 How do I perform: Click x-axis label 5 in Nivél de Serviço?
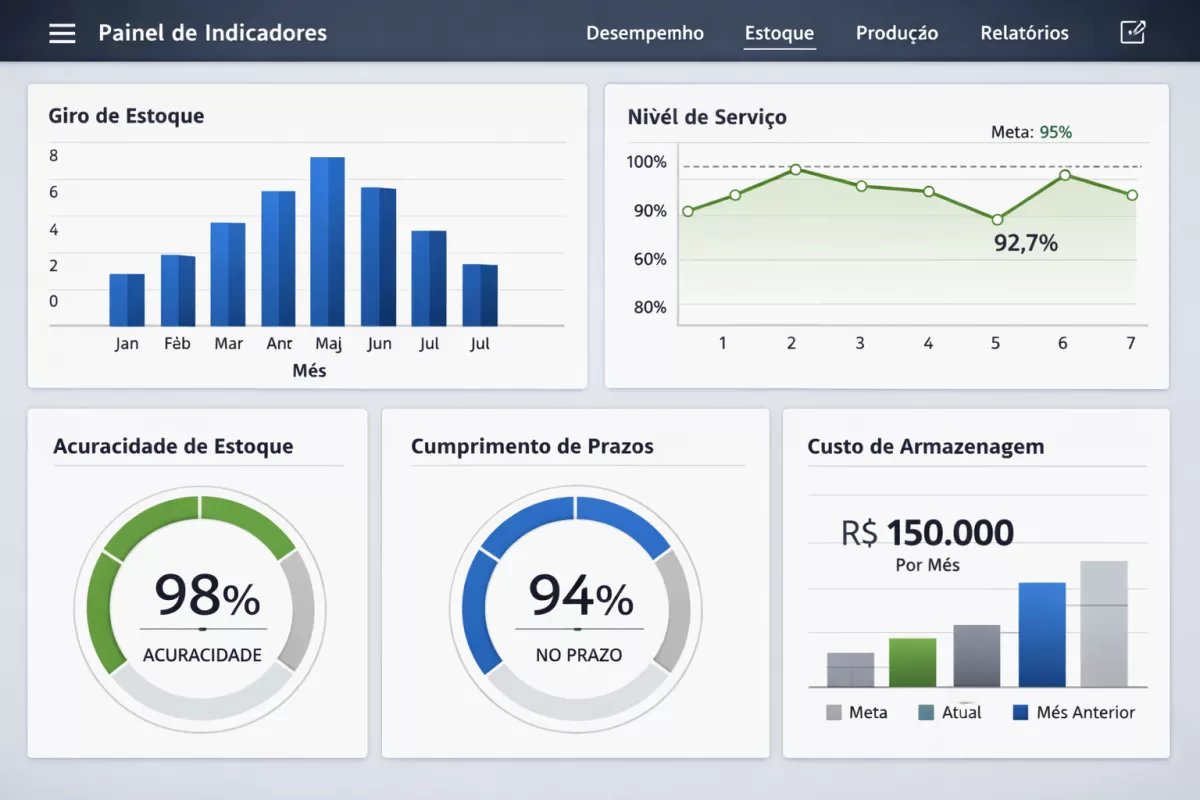995,343
